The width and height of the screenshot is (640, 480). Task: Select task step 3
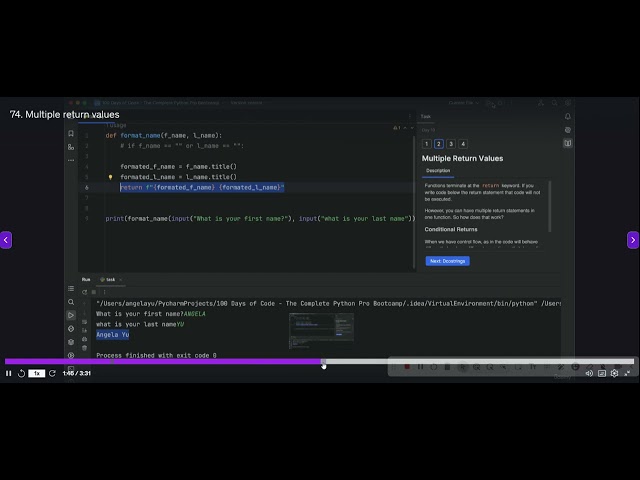click(451, 144)
